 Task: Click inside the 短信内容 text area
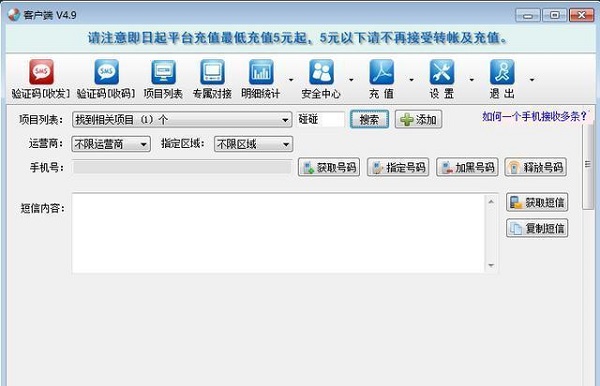click(x=279, y=233)
